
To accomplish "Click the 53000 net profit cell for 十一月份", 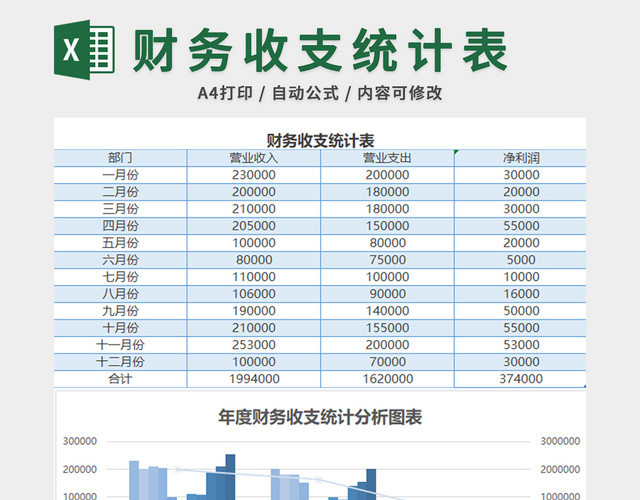I will point(520,345).
